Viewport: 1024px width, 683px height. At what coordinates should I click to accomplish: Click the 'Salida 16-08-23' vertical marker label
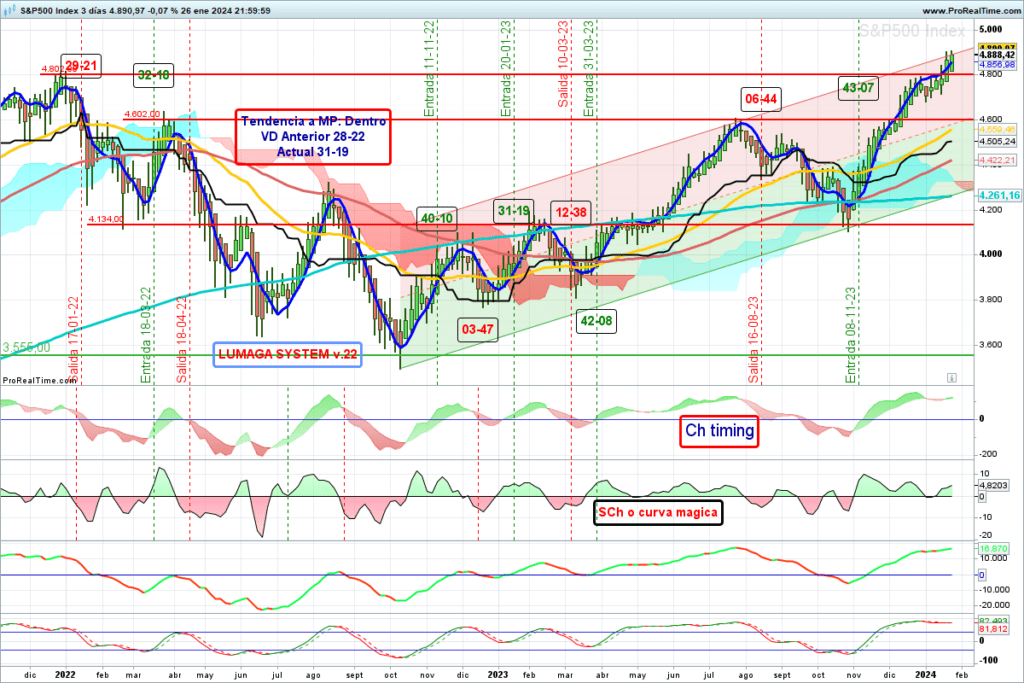754,340
